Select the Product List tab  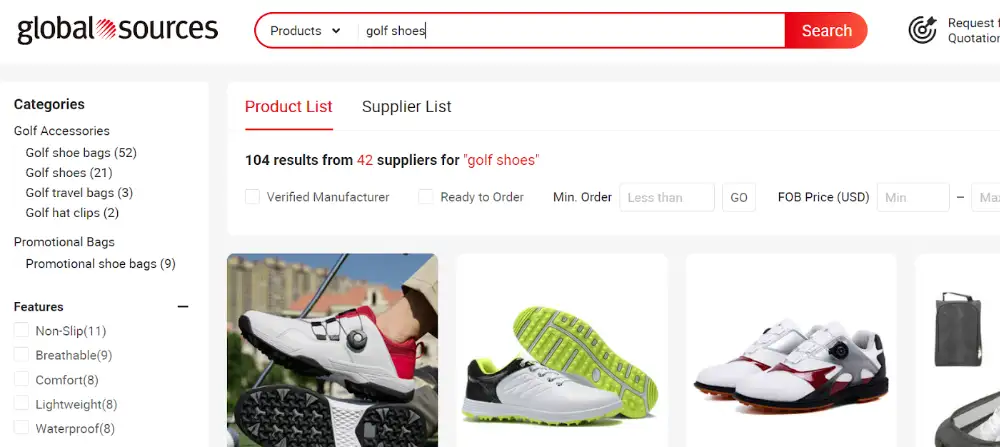(x=288, y=106)
